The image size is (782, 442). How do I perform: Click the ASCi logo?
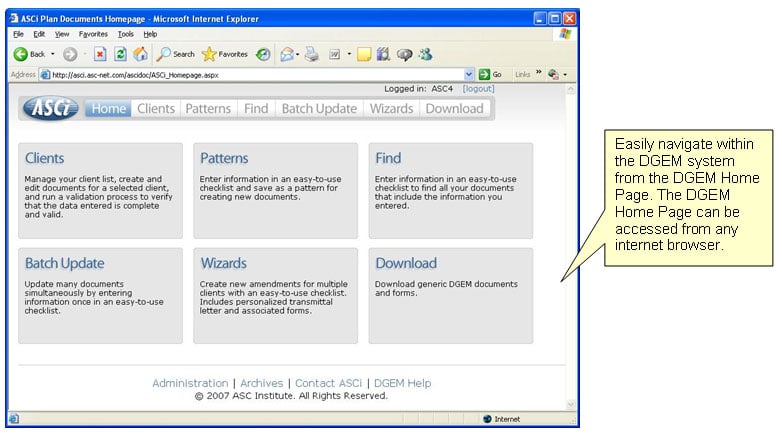[x=51, y=108]
